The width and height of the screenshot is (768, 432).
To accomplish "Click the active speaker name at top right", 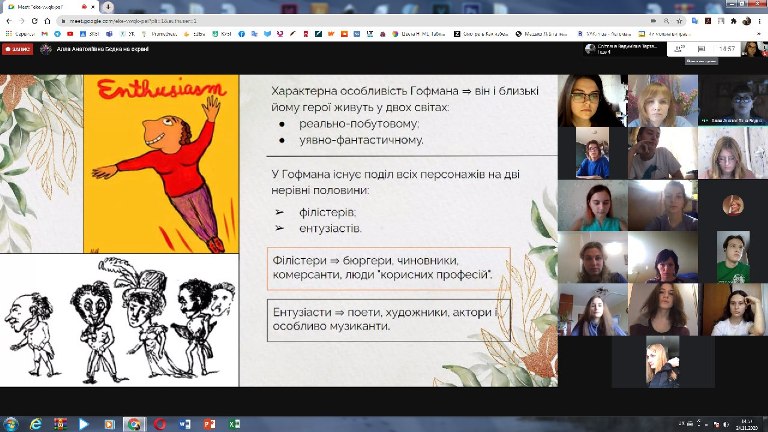I will (x=627, y=48).
